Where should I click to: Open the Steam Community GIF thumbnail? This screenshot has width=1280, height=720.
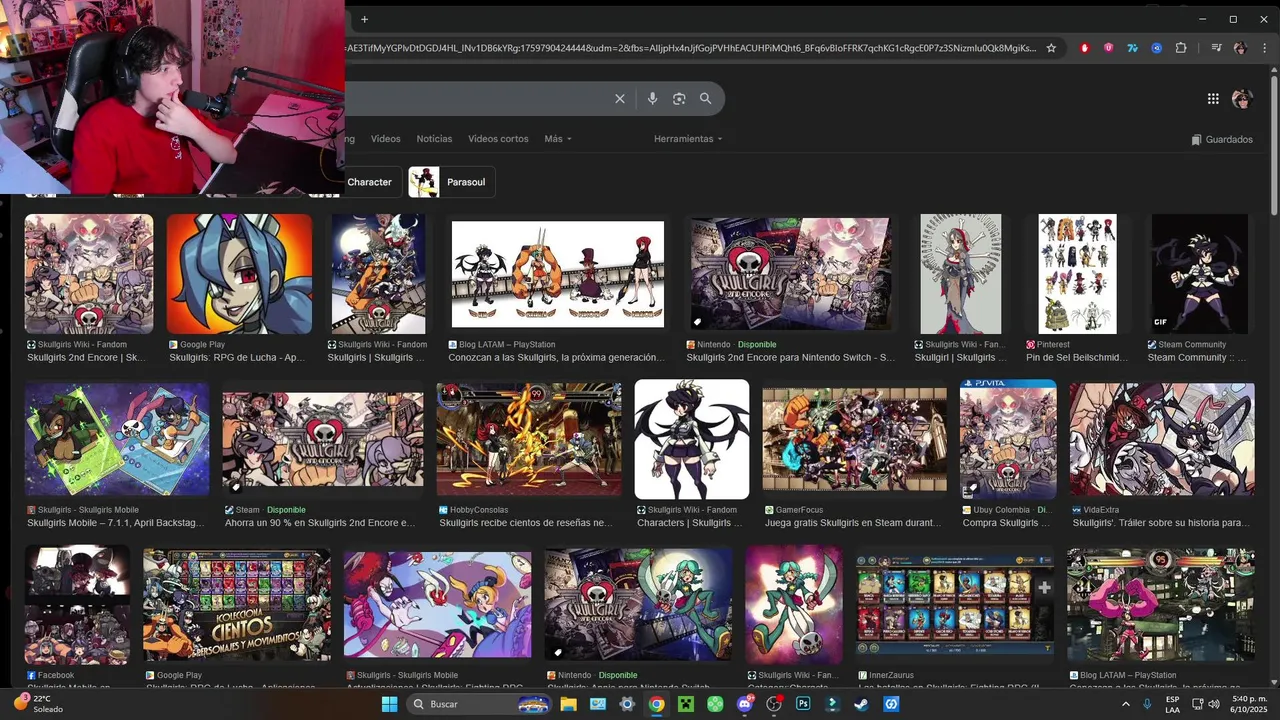(1200, 273)
